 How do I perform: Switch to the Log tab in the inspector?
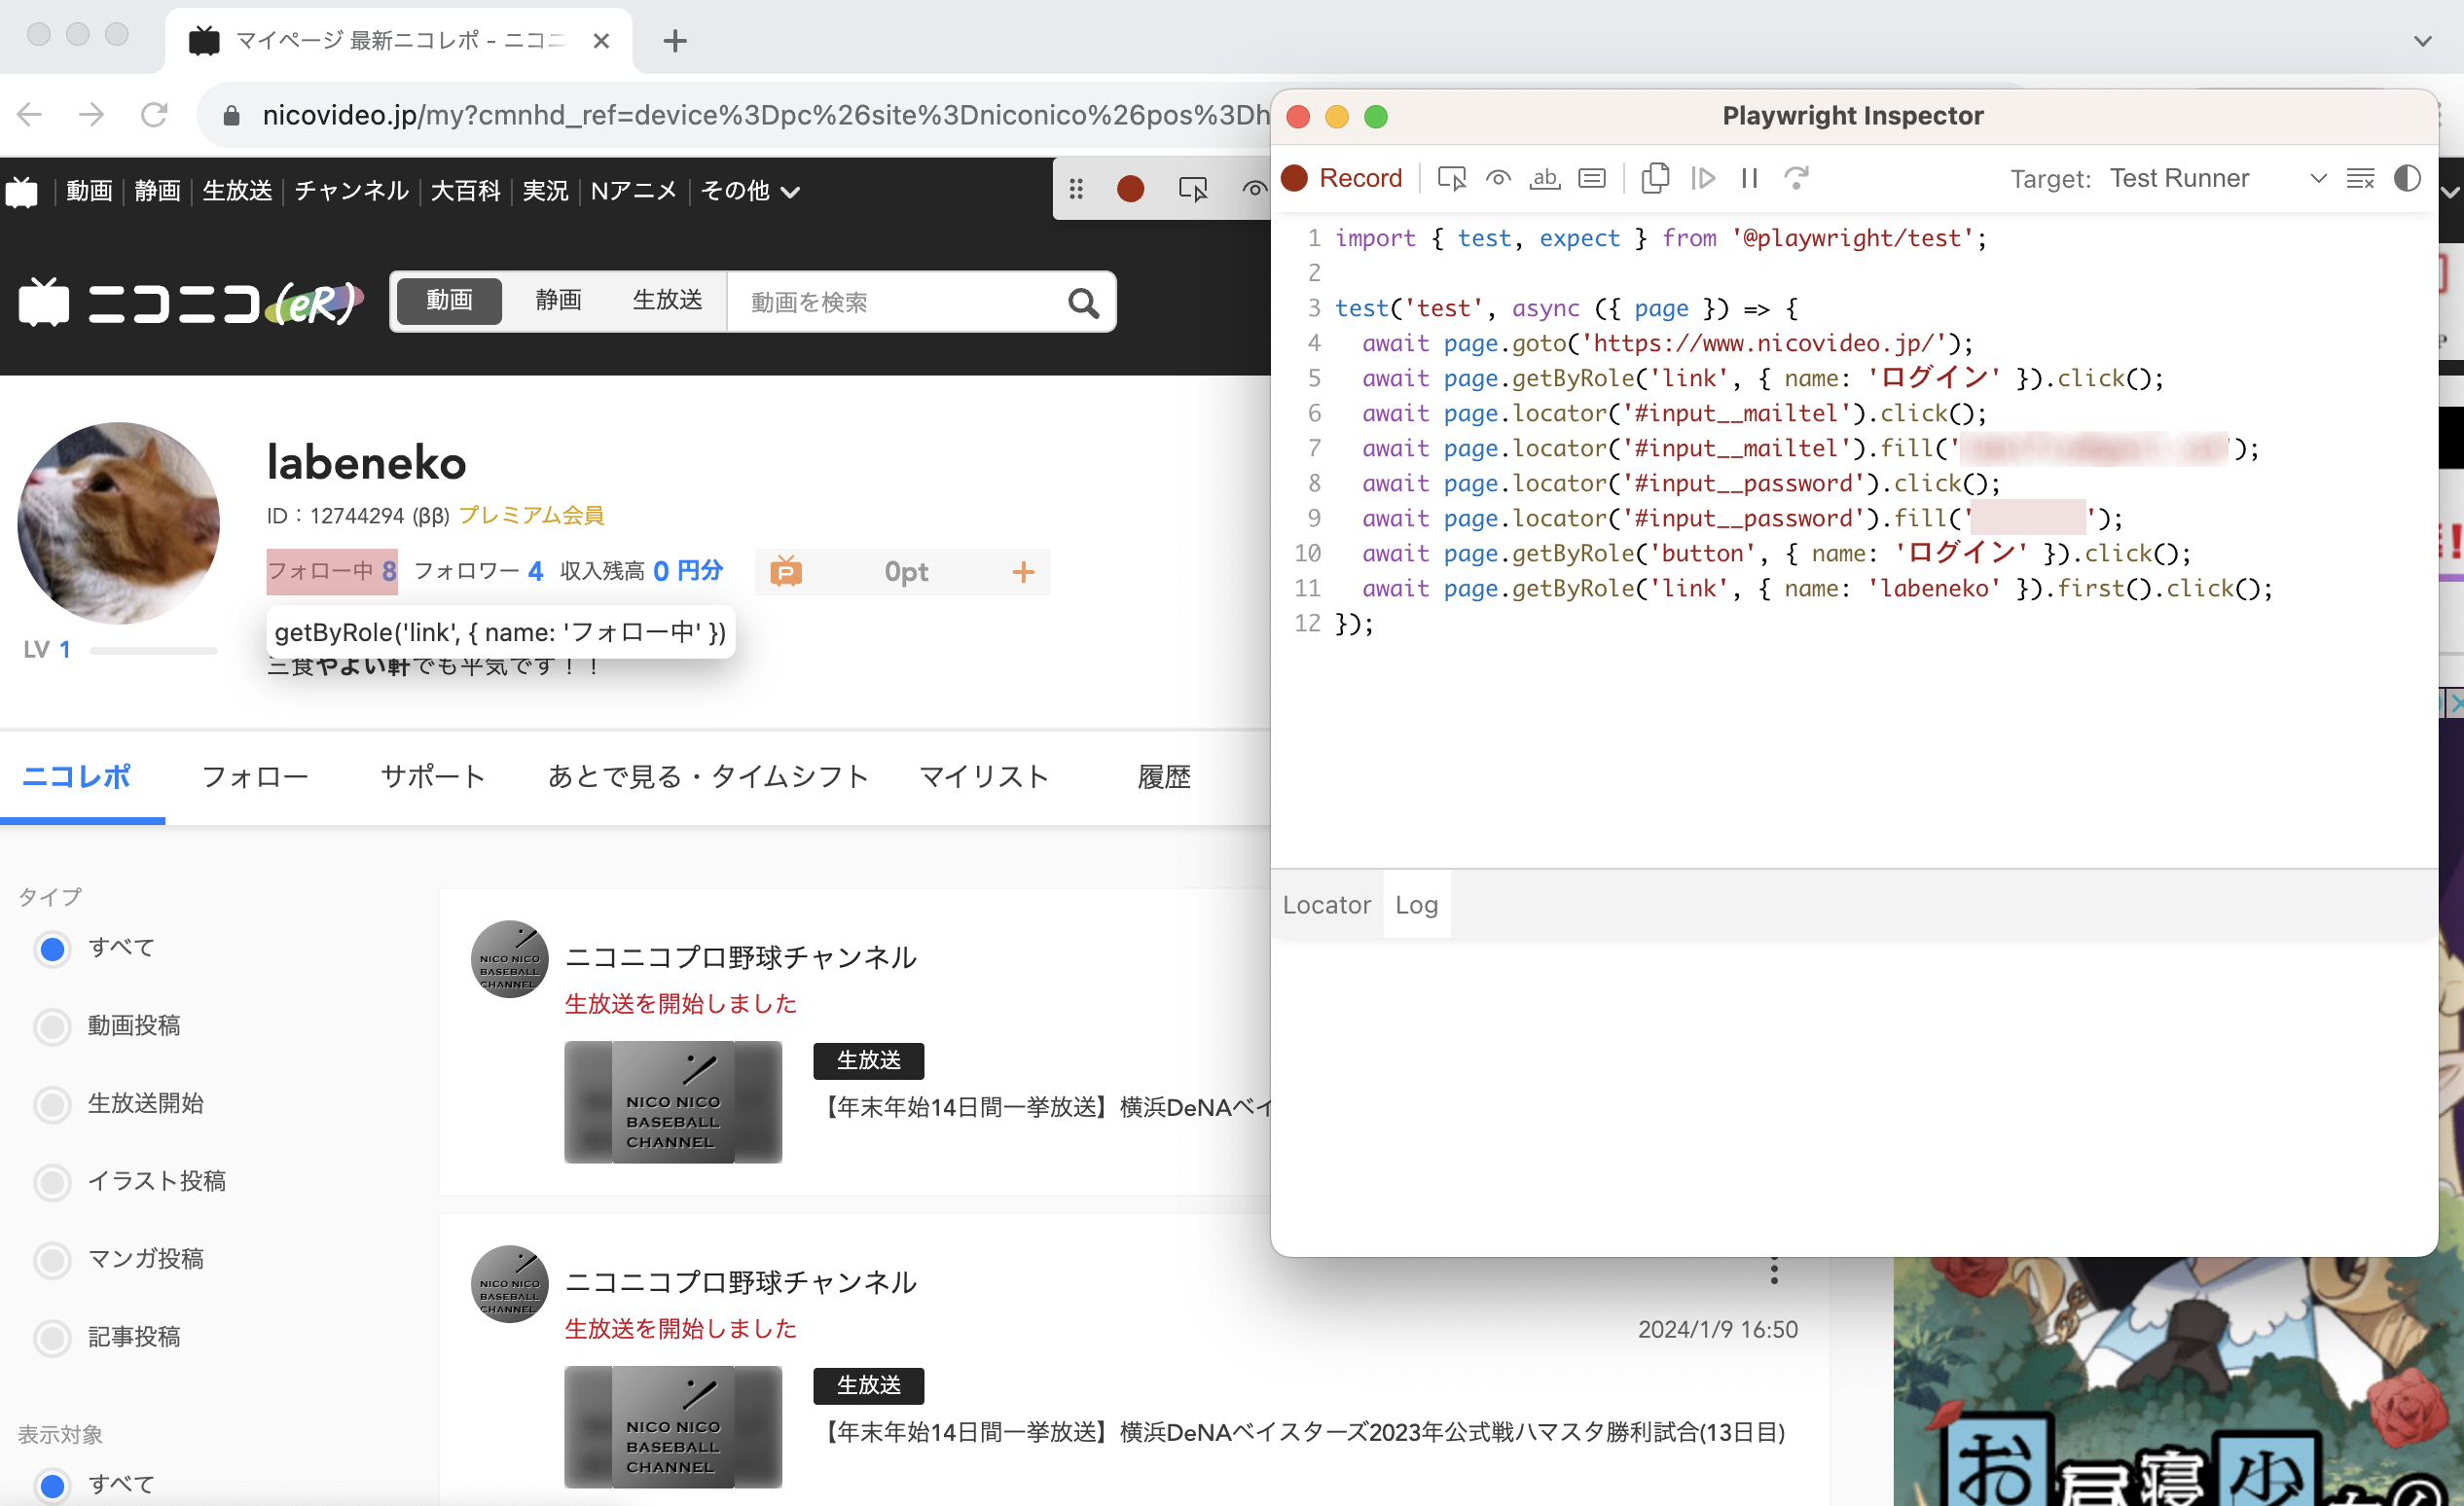click(1416, 904)
